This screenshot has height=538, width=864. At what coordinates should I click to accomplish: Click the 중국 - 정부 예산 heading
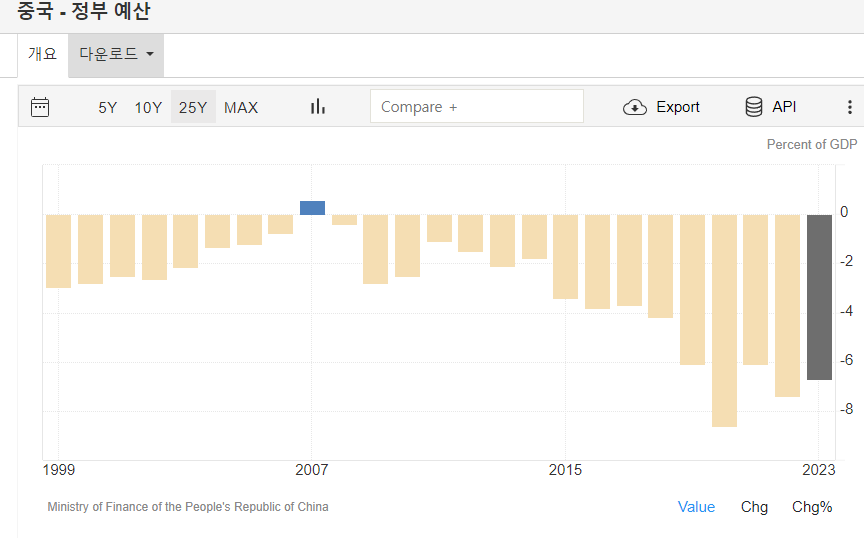[x=83, y=11]
